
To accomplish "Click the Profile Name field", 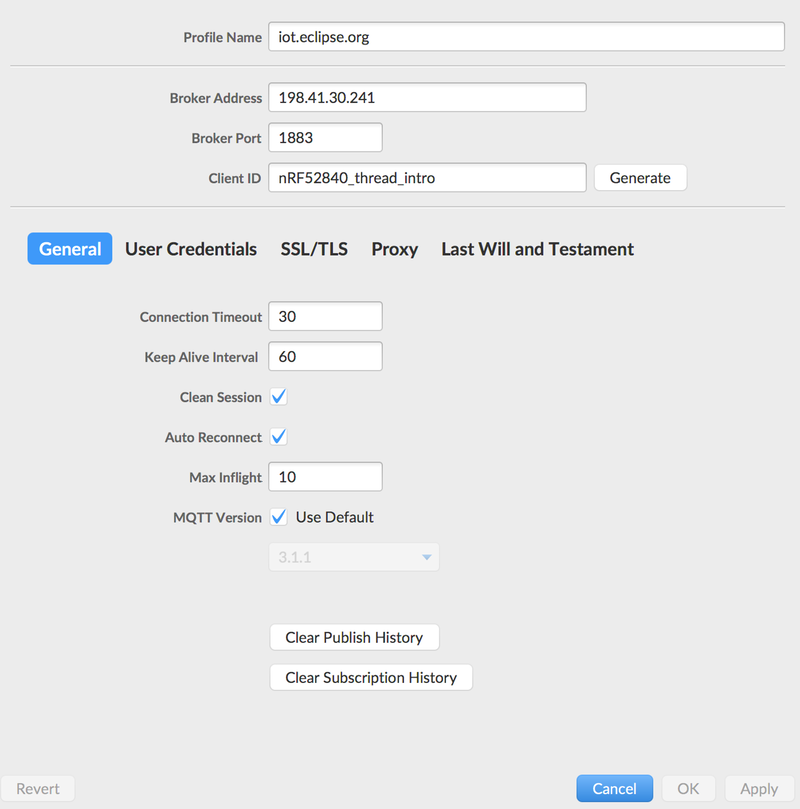I will click(526, 37).
